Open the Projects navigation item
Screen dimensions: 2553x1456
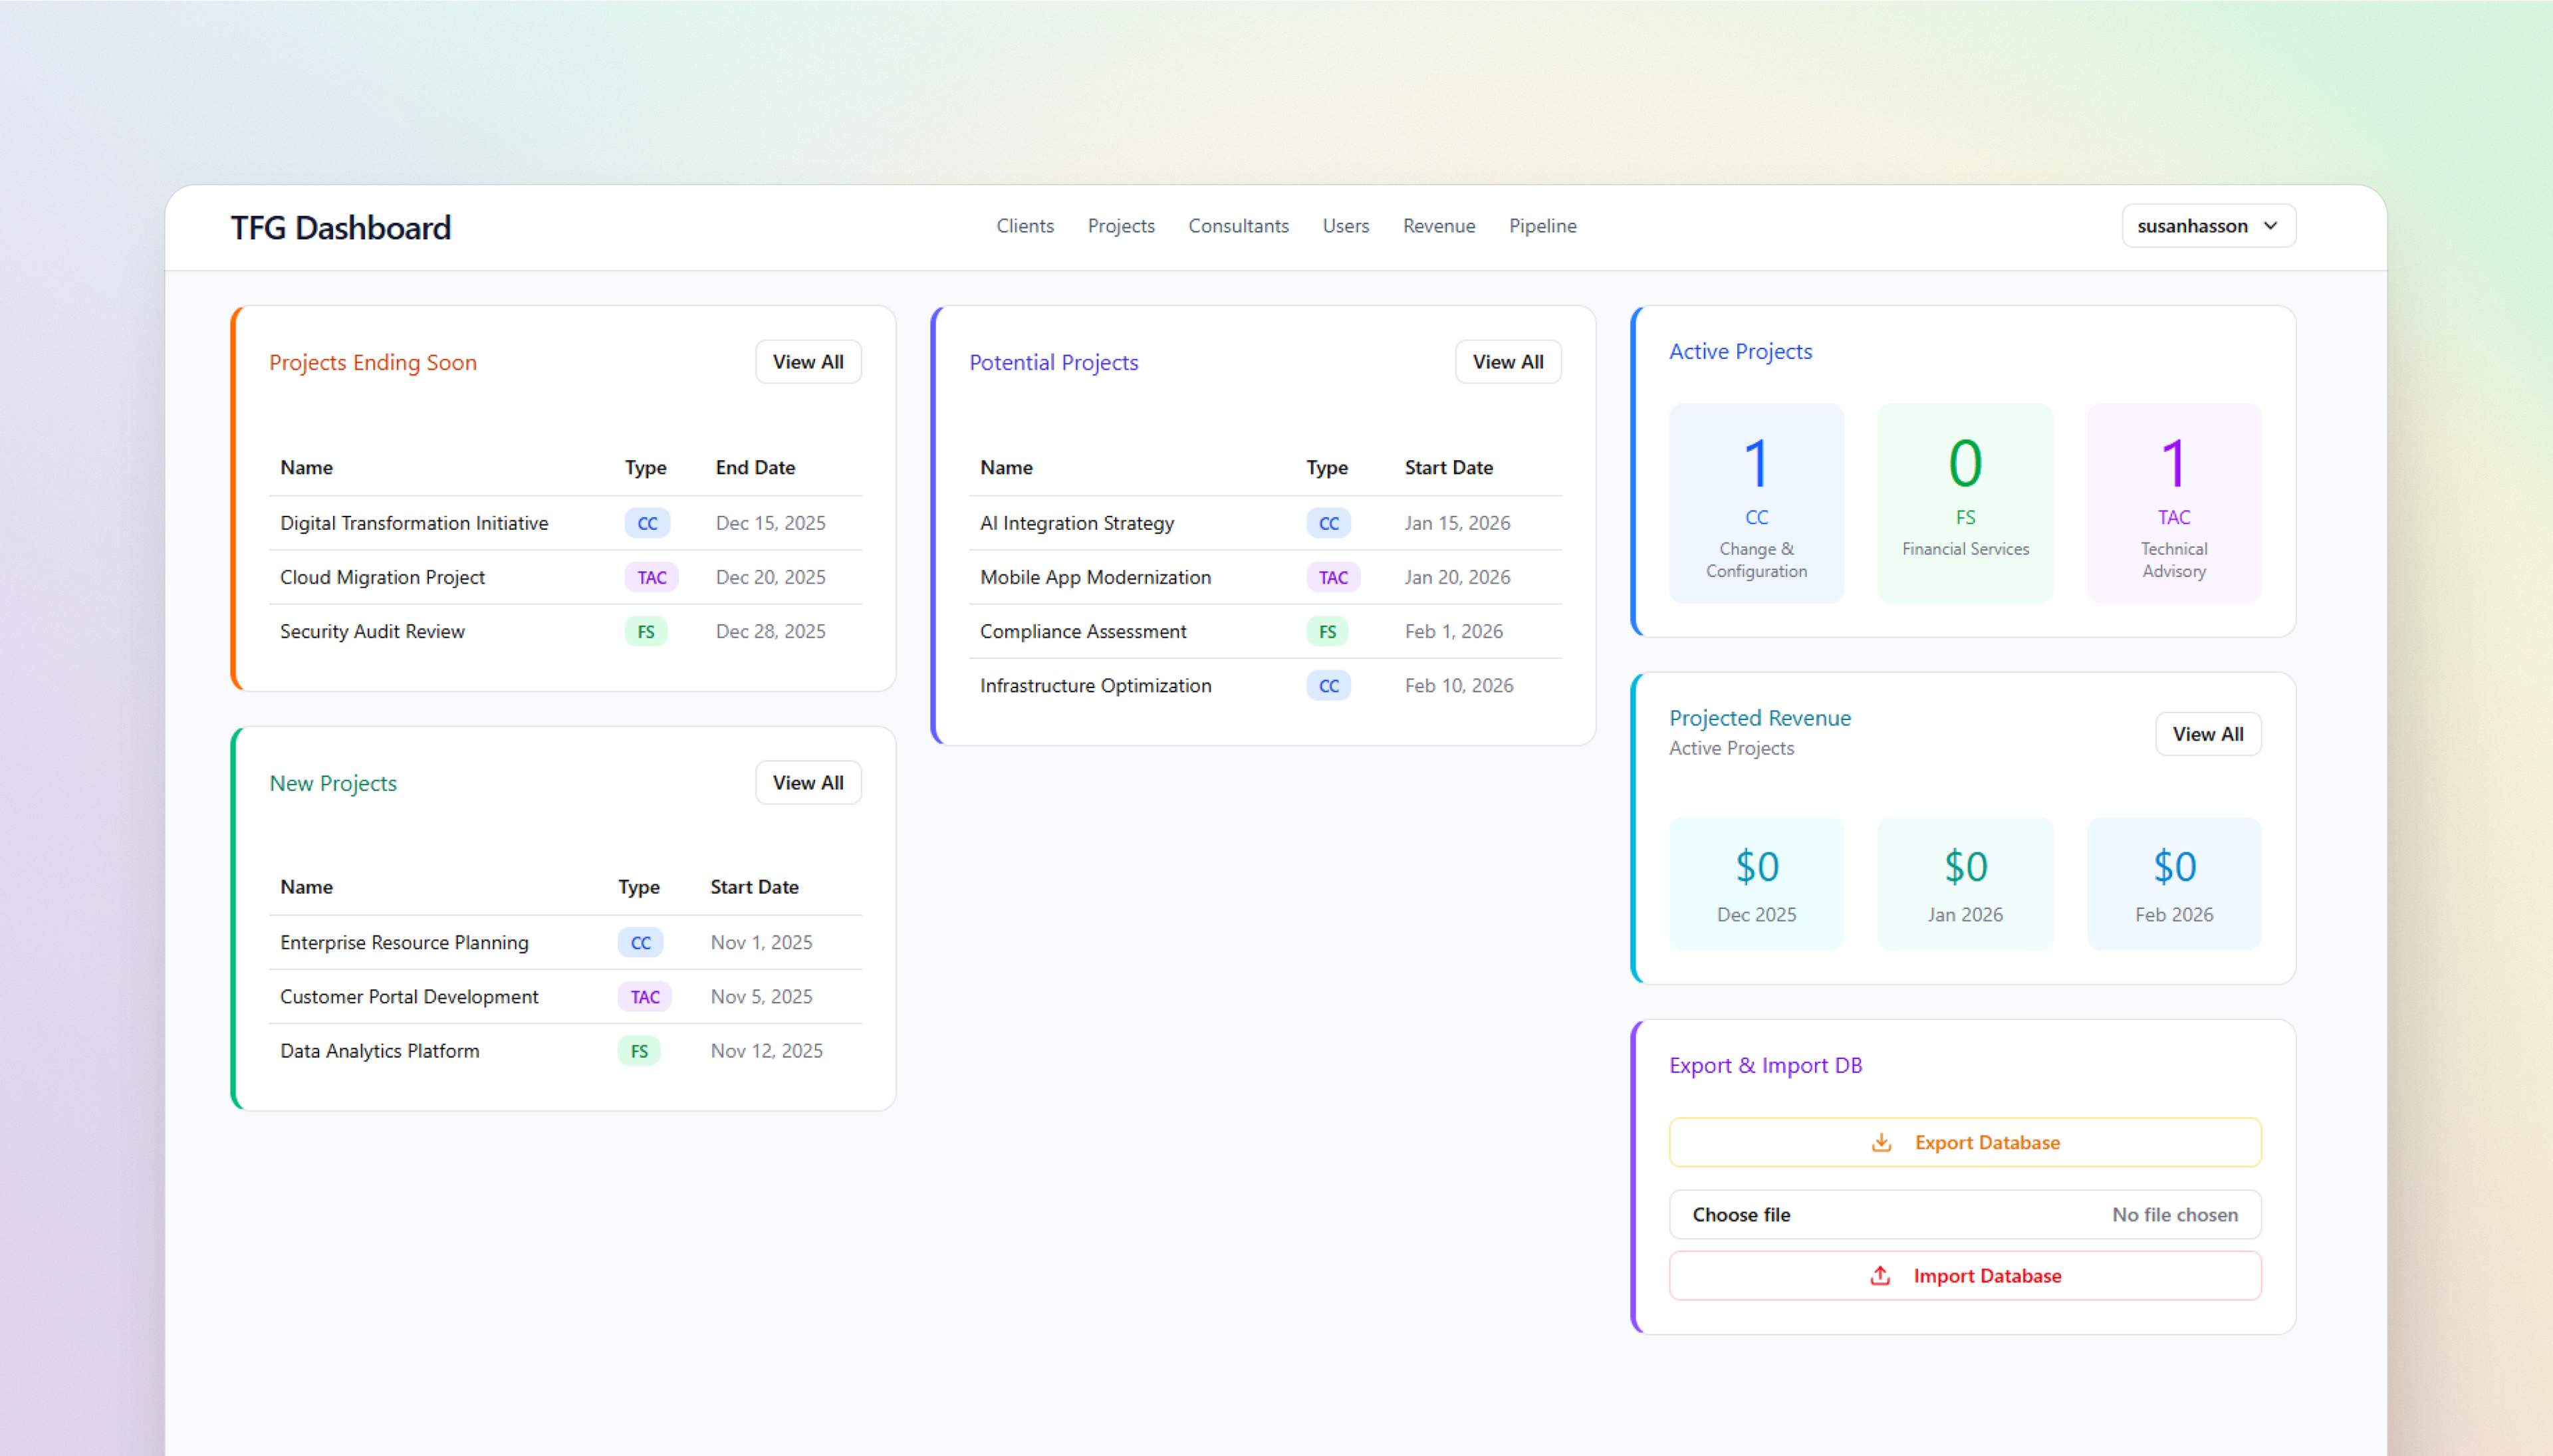tap(1120, 225)
